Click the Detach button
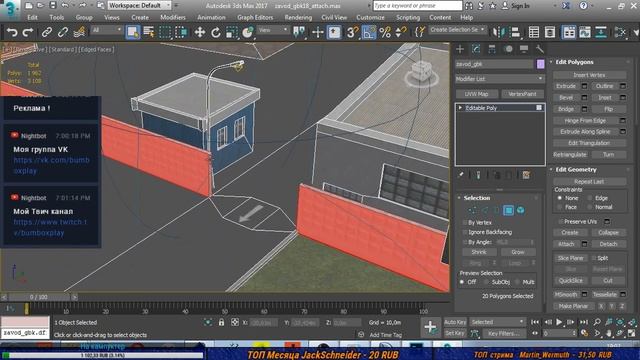The width and height of the screenshot is (640, 360). click(x=608, y=244)
